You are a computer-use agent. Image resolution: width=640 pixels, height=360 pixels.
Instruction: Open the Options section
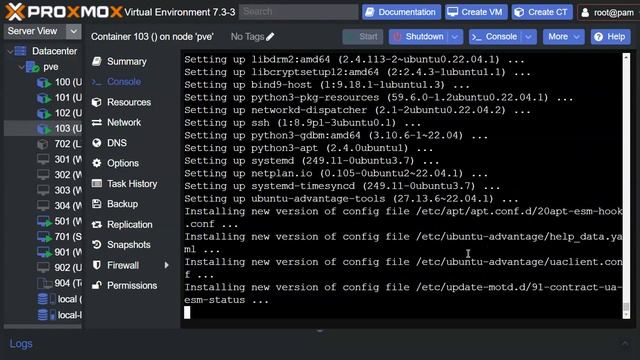(123, 163)
